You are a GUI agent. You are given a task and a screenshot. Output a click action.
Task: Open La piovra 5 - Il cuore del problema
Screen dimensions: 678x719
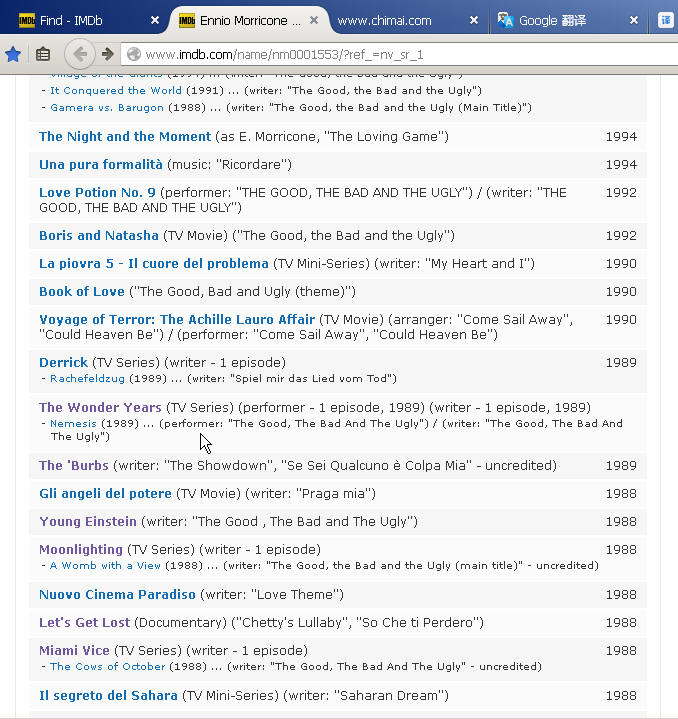(154, 264)
